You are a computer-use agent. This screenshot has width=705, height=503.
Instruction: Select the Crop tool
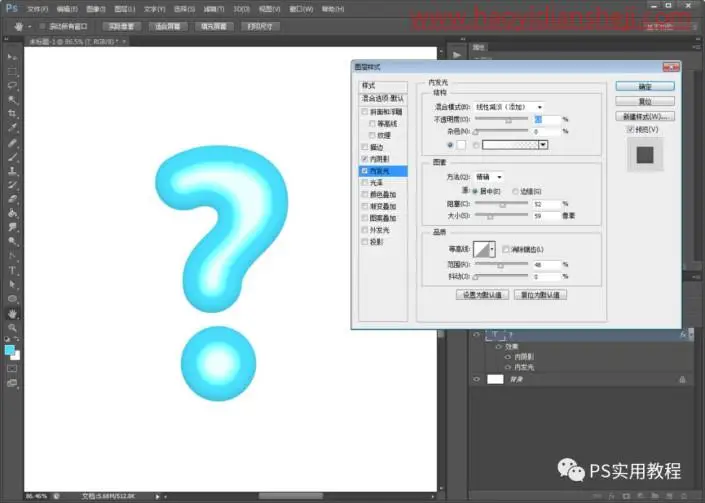(x=12, y=114)
